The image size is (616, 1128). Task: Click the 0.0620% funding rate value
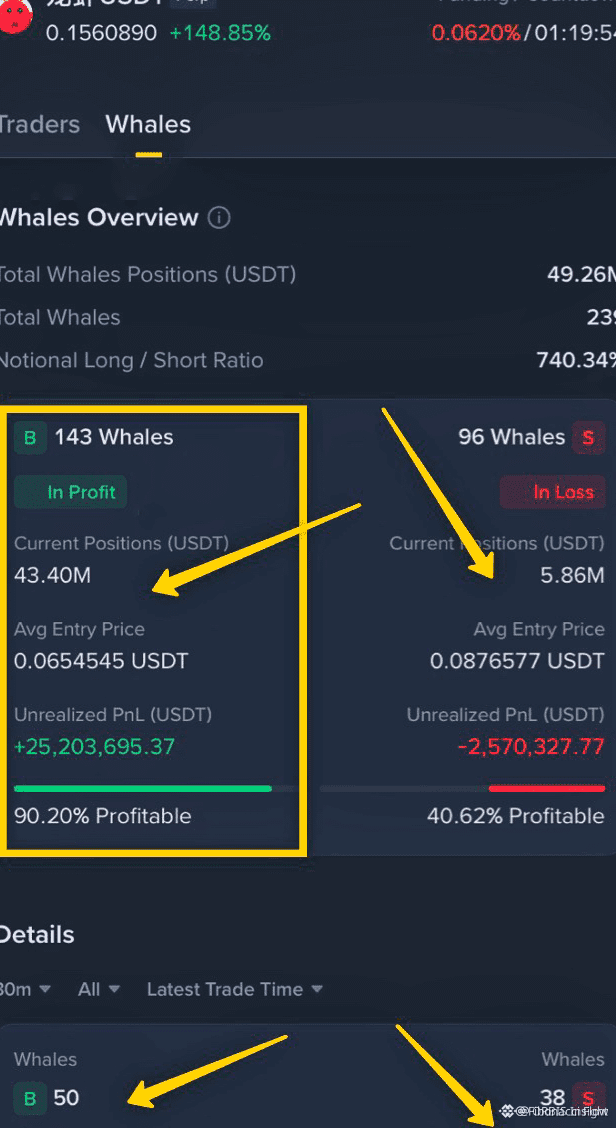(x=476, y=33)
